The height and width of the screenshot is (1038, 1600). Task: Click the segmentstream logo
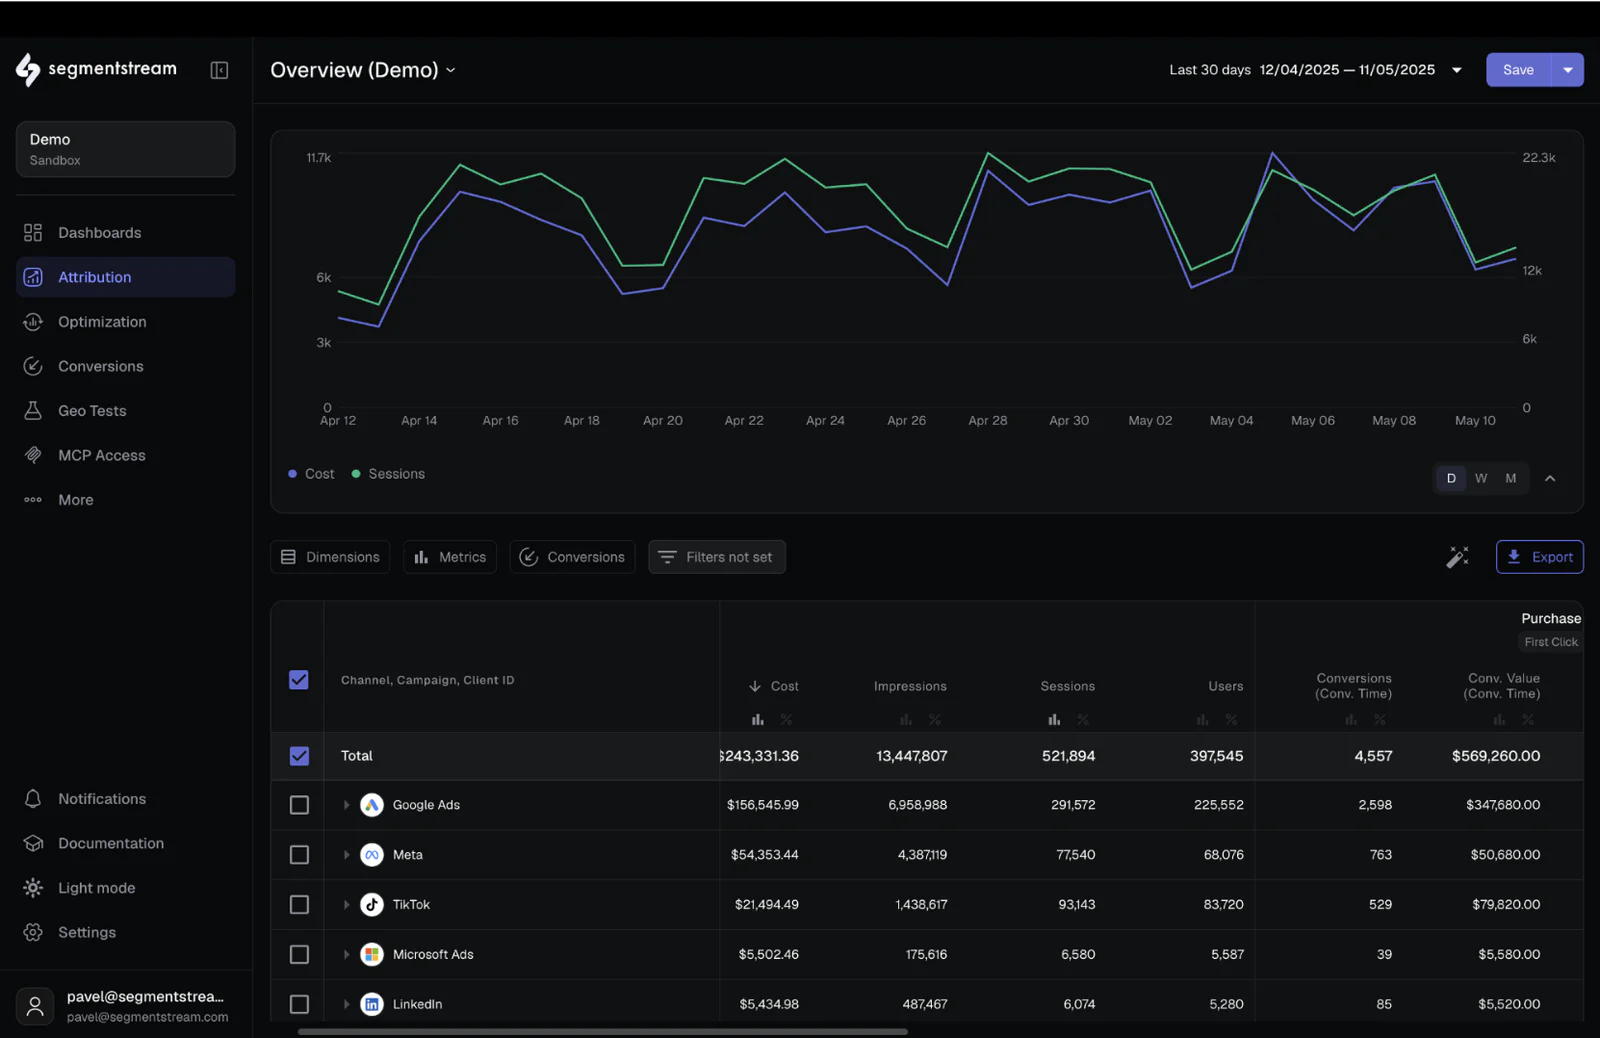coord(96,69)
